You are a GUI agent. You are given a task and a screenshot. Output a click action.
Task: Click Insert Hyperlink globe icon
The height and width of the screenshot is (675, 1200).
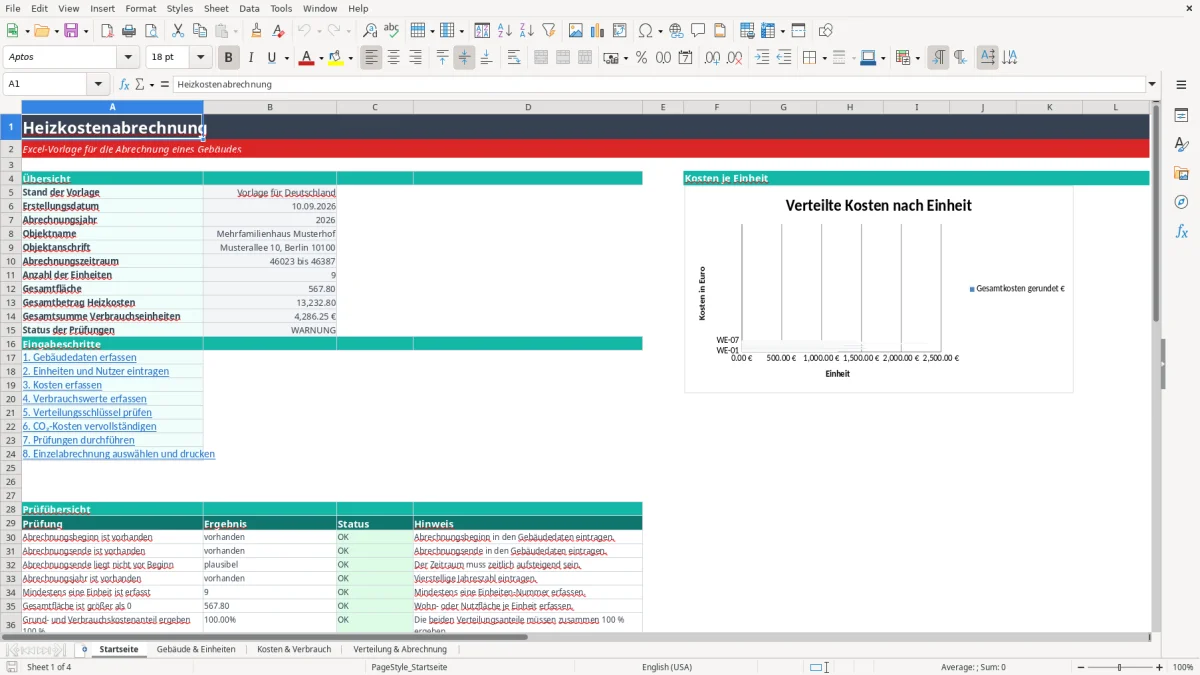point(676,31)
